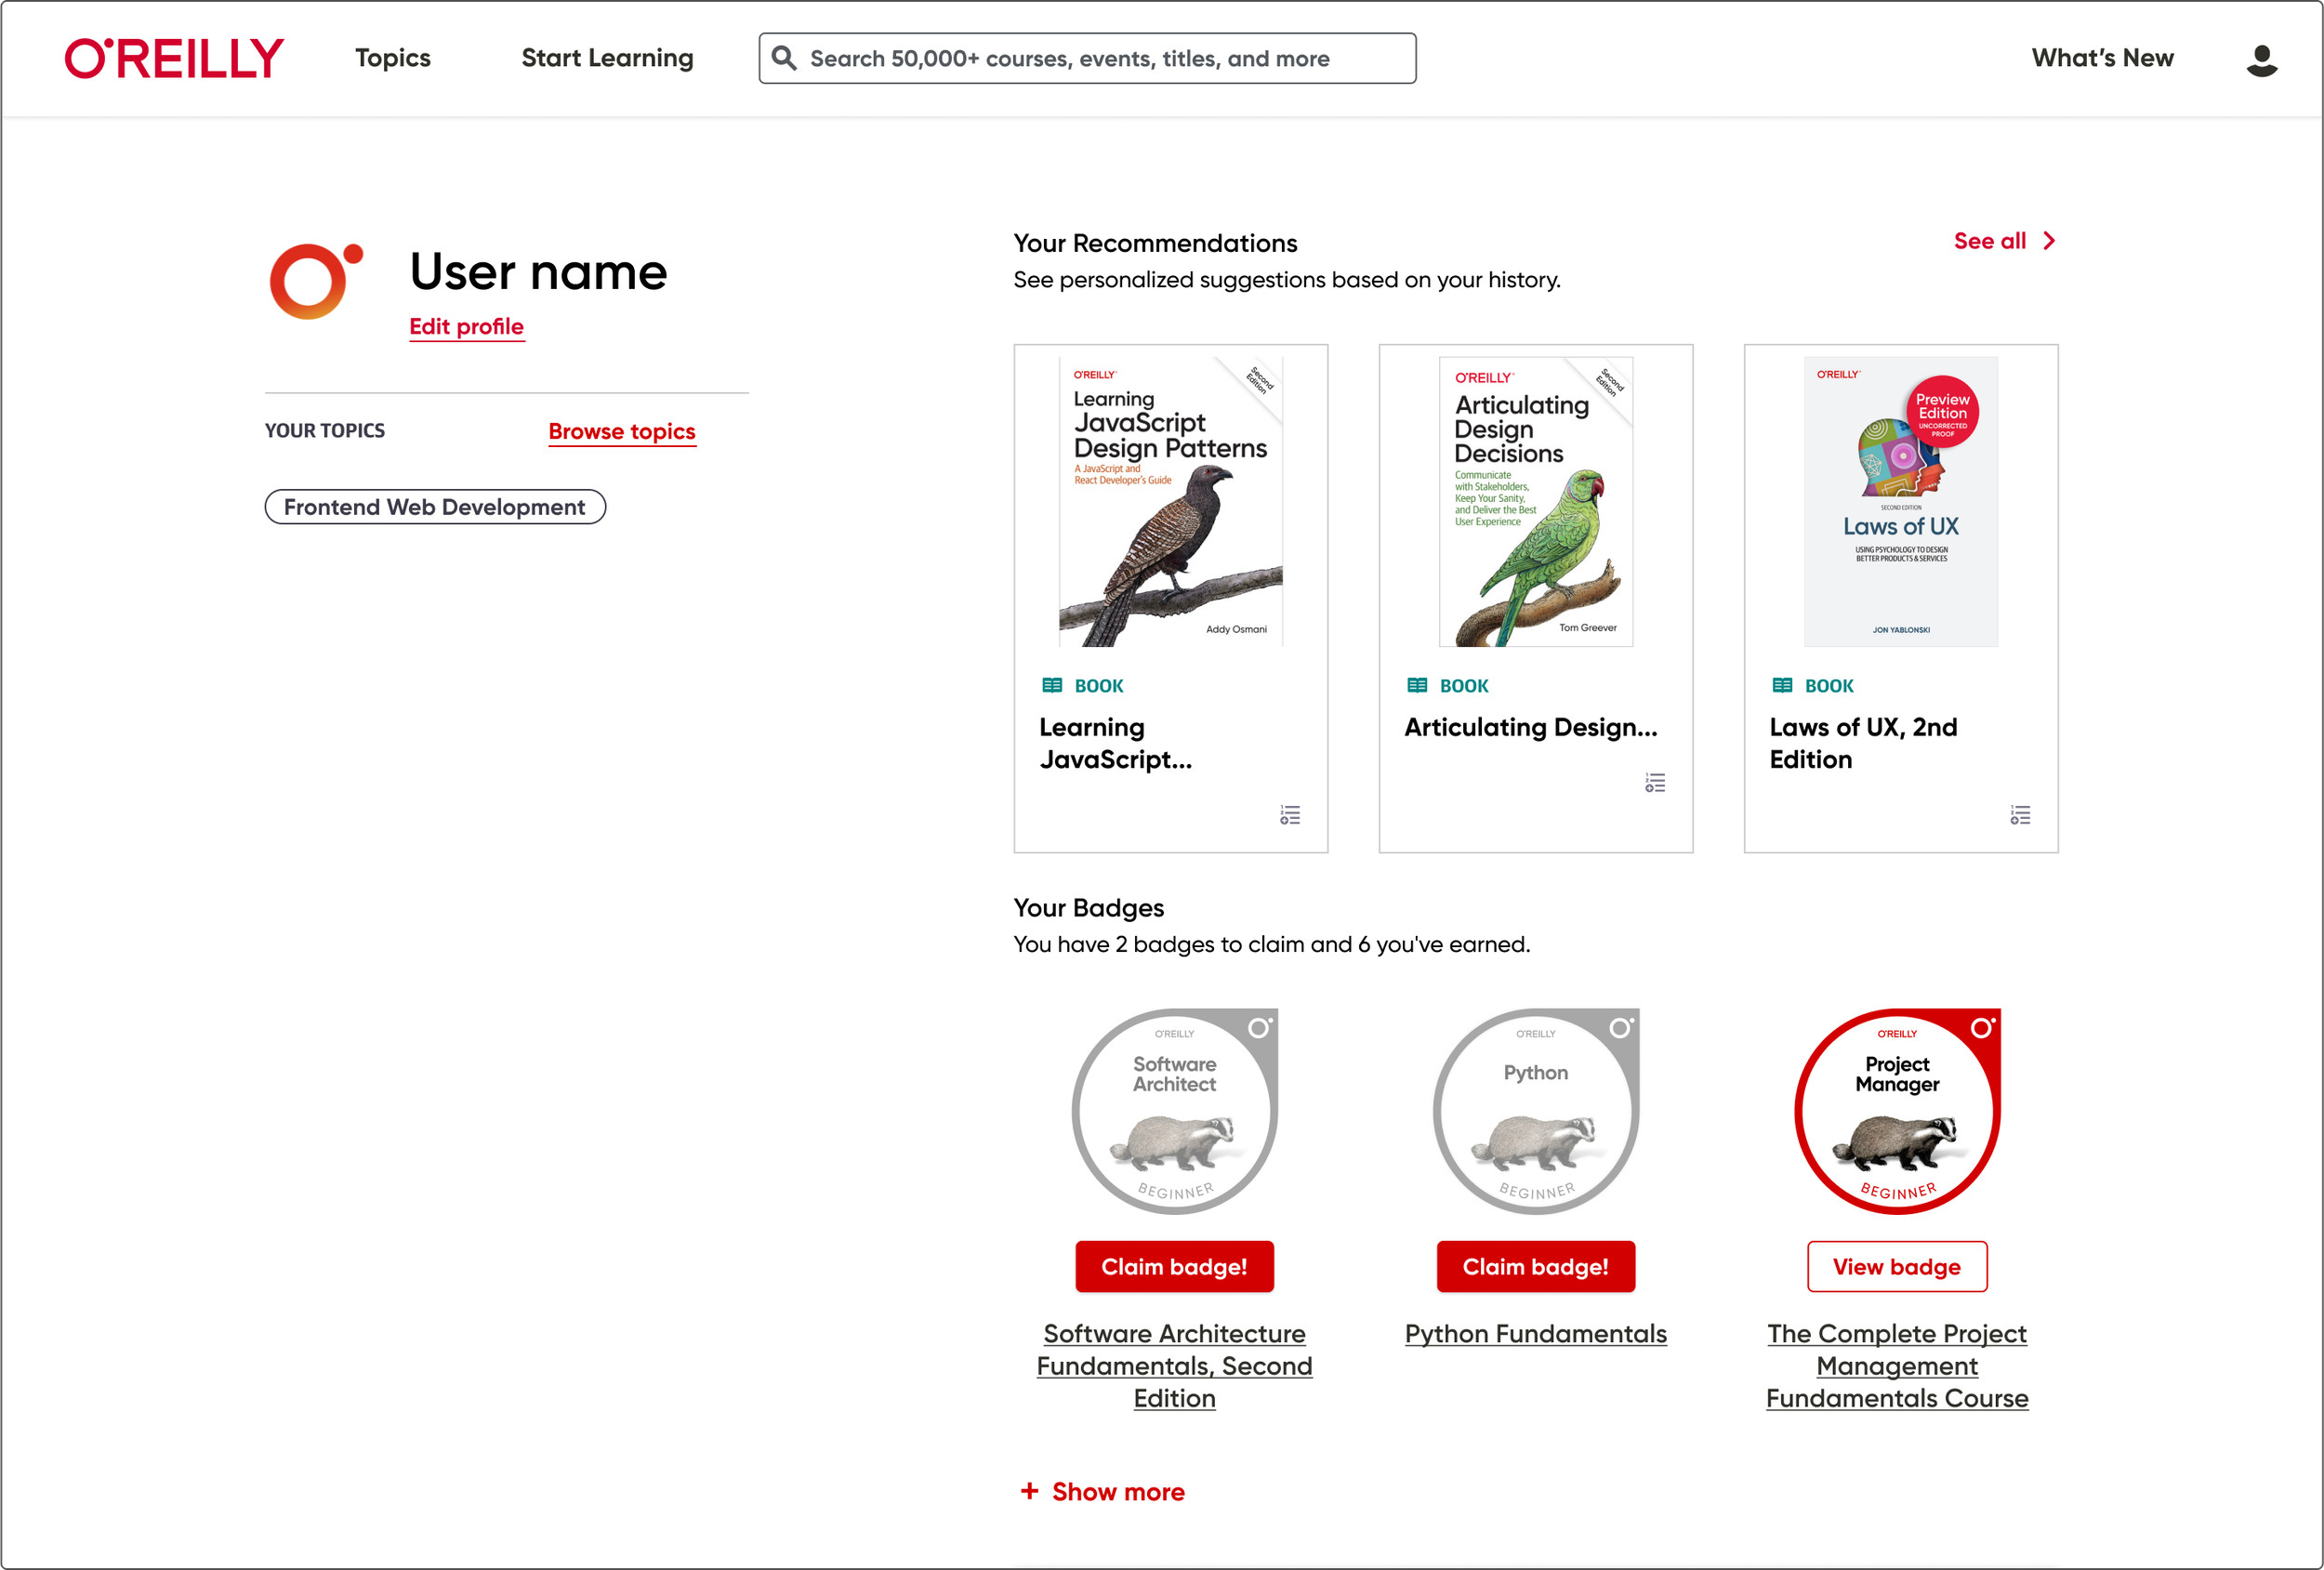Image resolution: width=2324 pixels, height=1570 pixels.
Task: Click the Python badge image
Action: (x=1535, y=1111)
